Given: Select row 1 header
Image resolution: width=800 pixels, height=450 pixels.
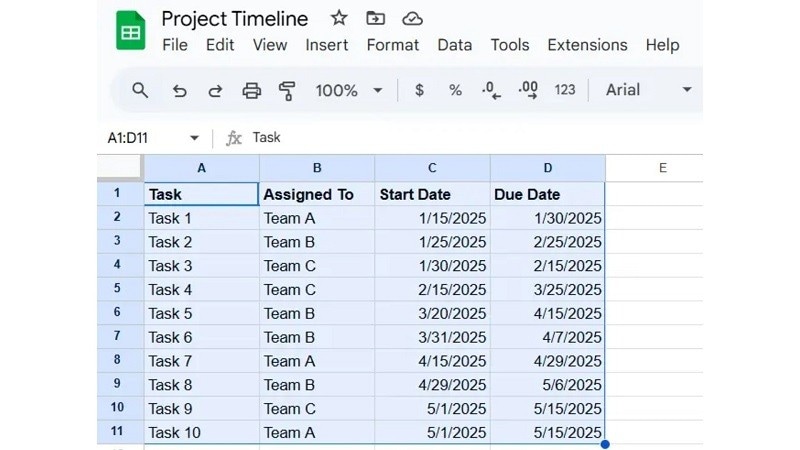Looking at the screenshot, I should (120, 193).
